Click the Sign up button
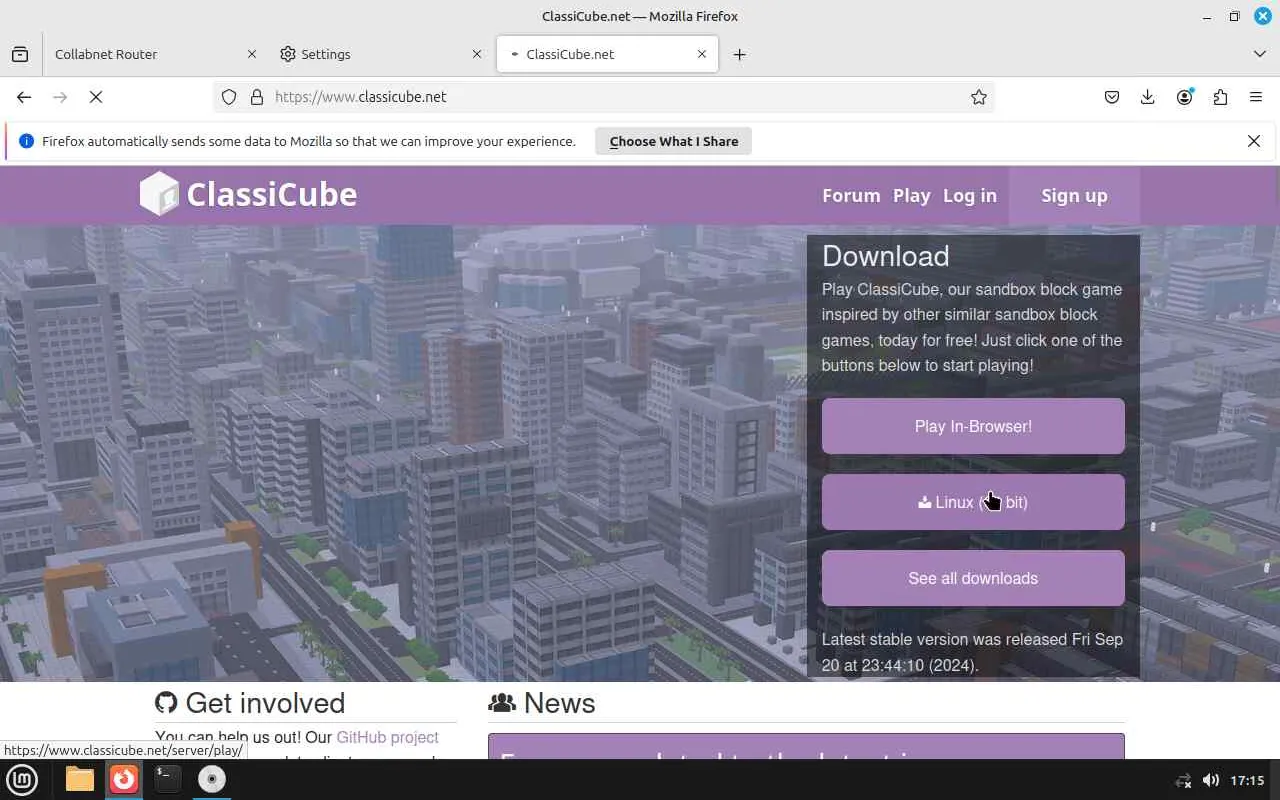This screenshot has width=1280, height=800. coord(1074,196)
